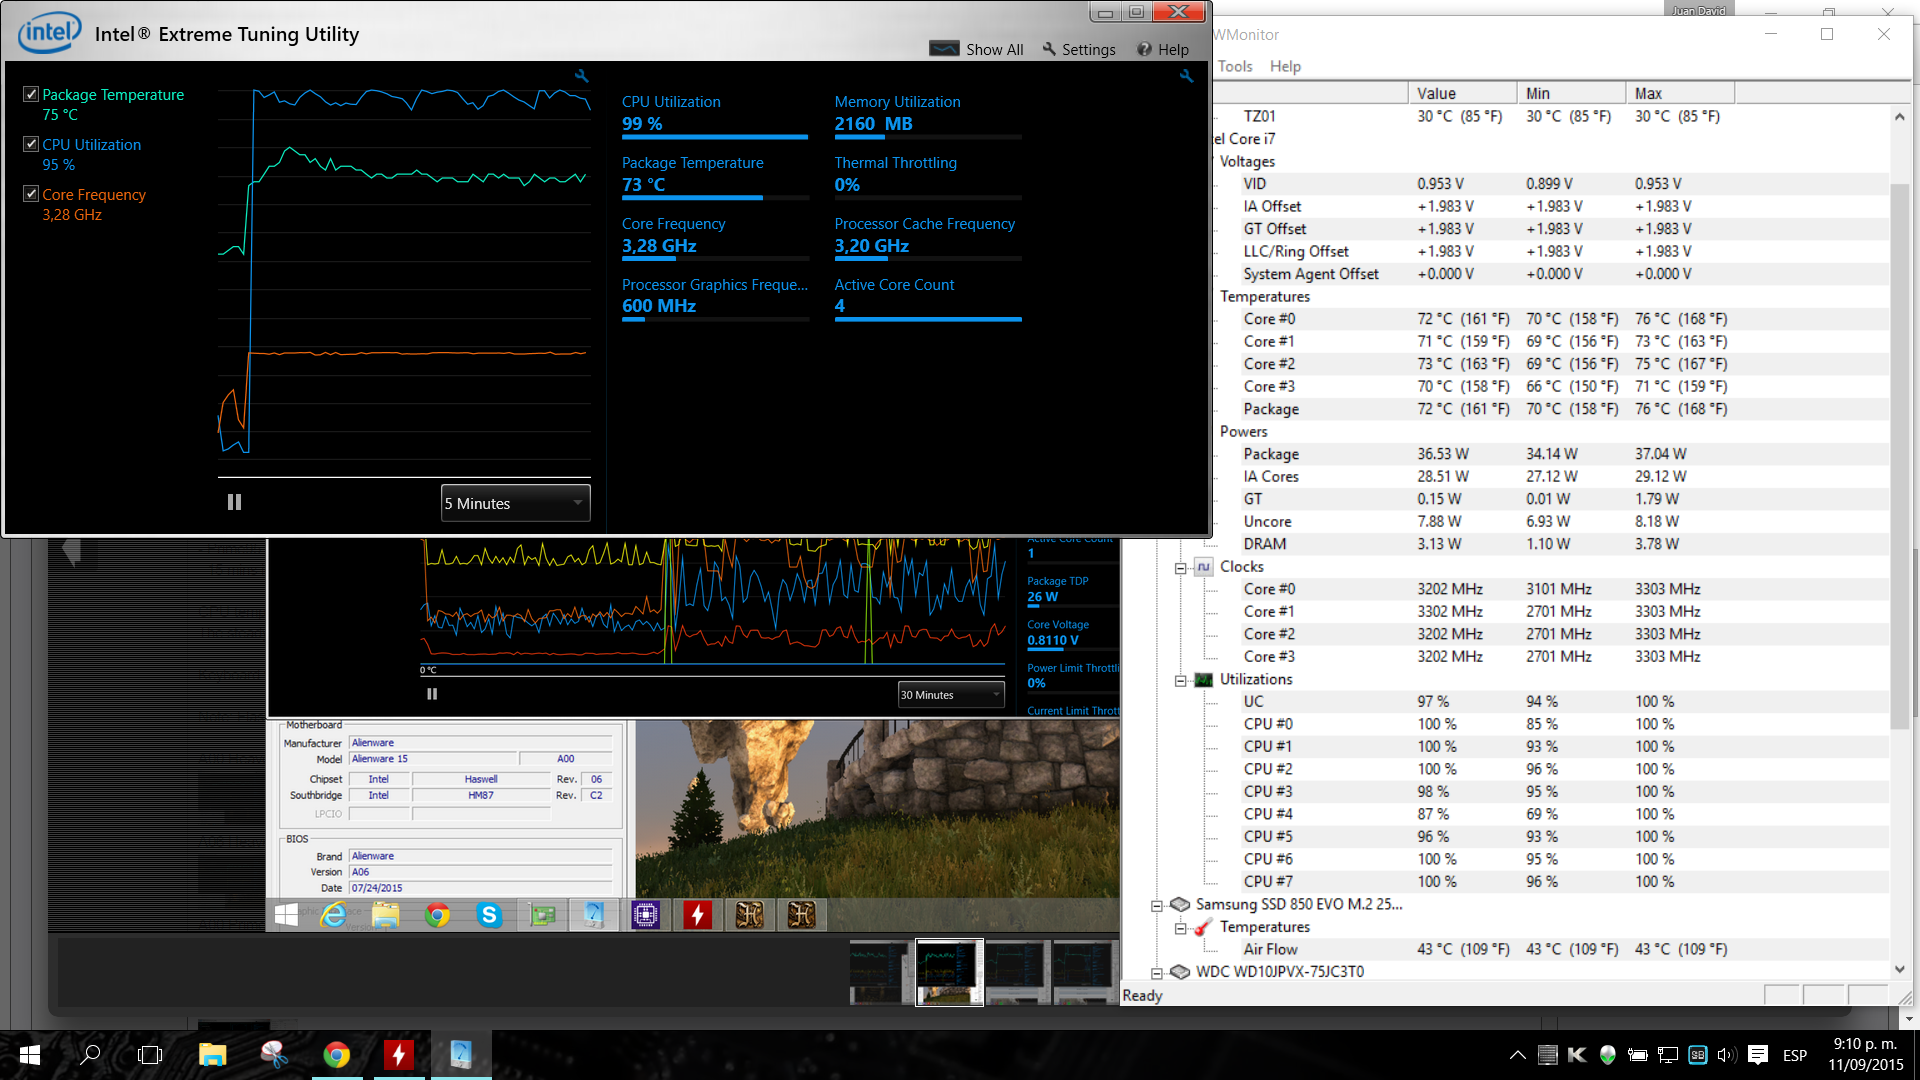Screen dimensions: 1920x1080
Task: Select the first thumbnail in image viewer strip
Action: (x=881, y=972)
